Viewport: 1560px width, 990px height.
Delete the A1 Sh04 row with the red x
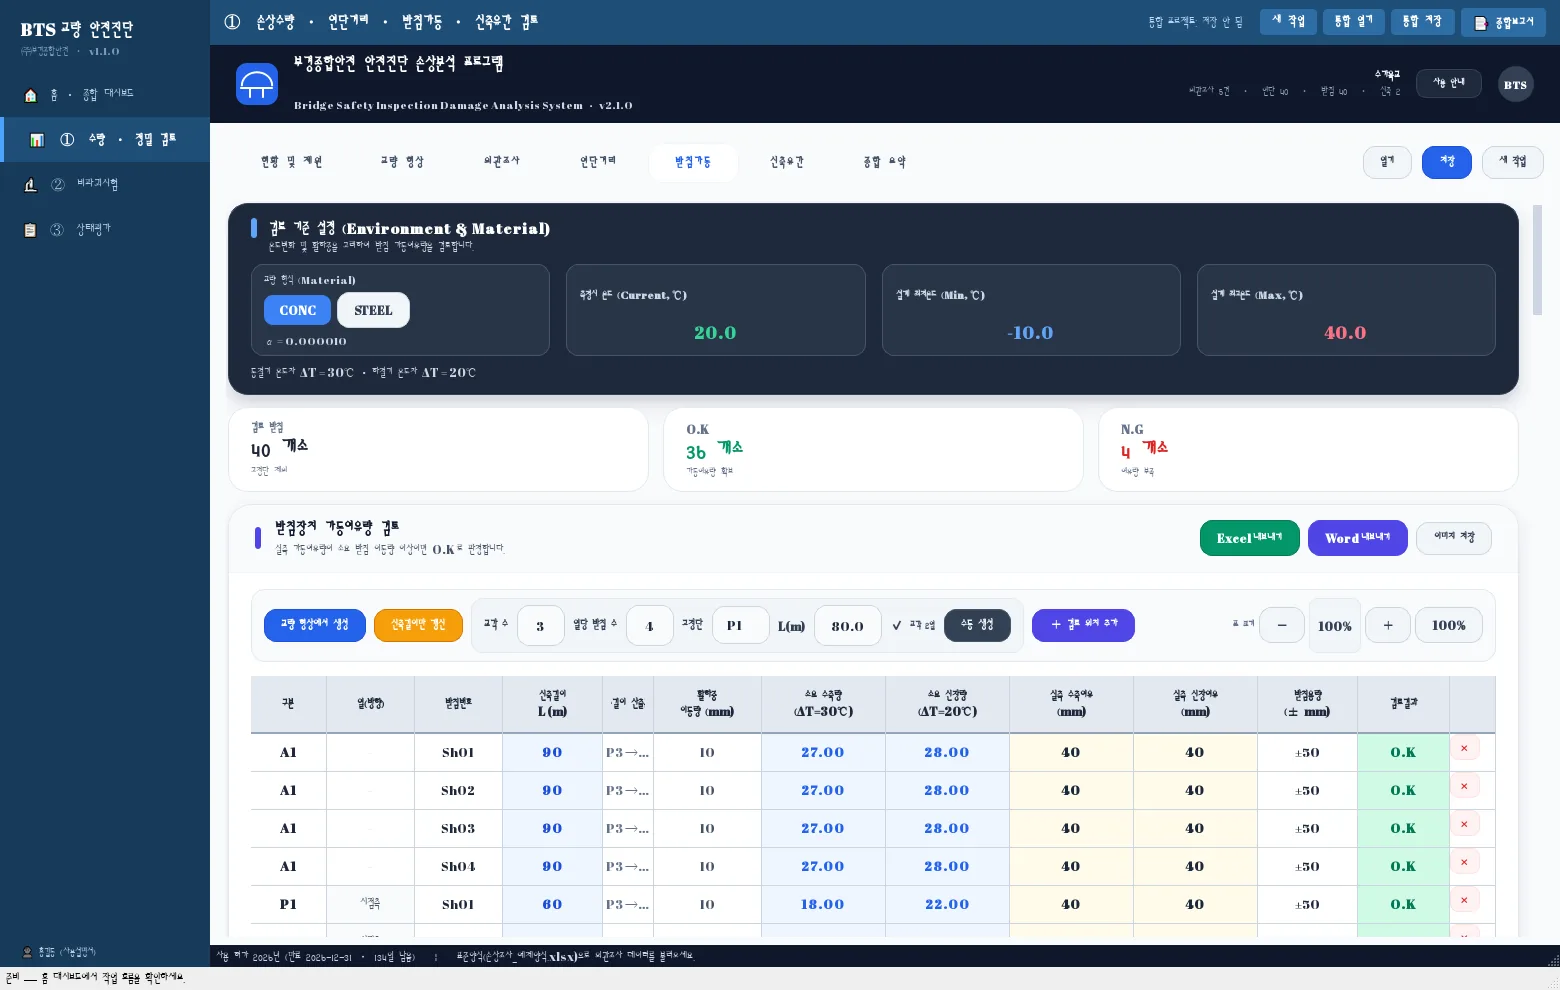click(1464, 862)
